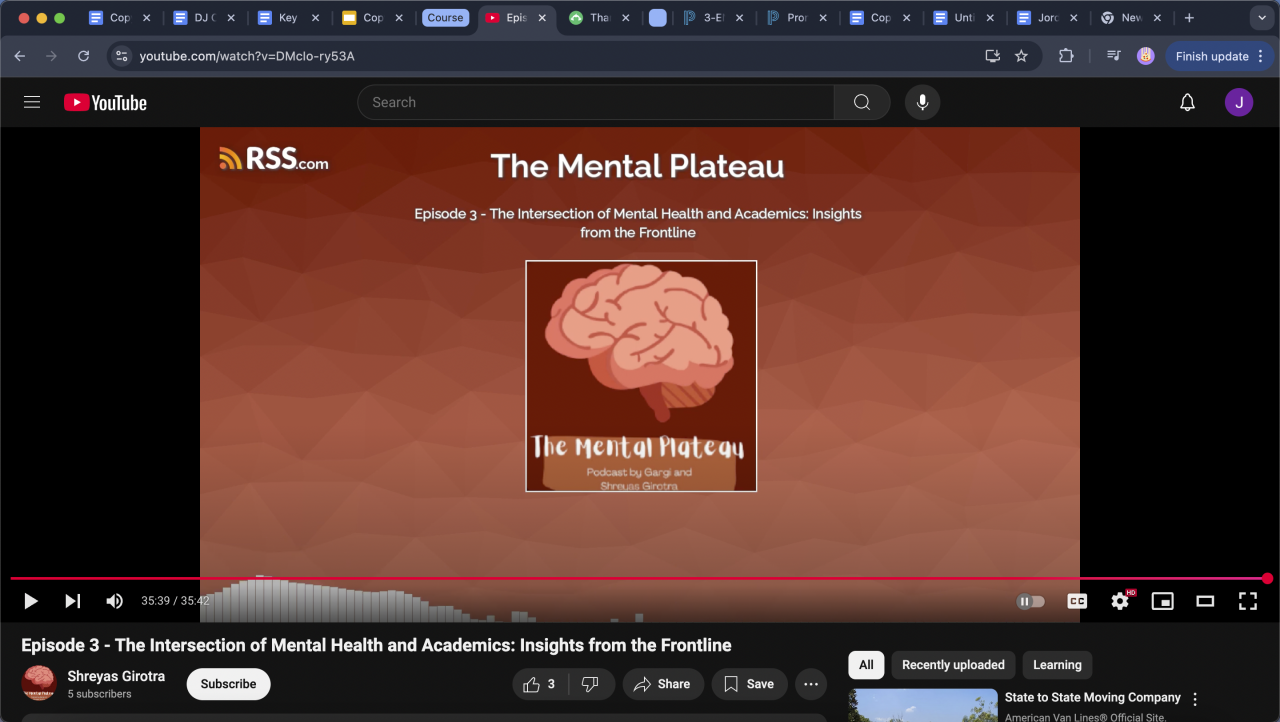Toggle closed captions on video
This screenshot has width=1280, height=722.
[x=1077, y=601]
